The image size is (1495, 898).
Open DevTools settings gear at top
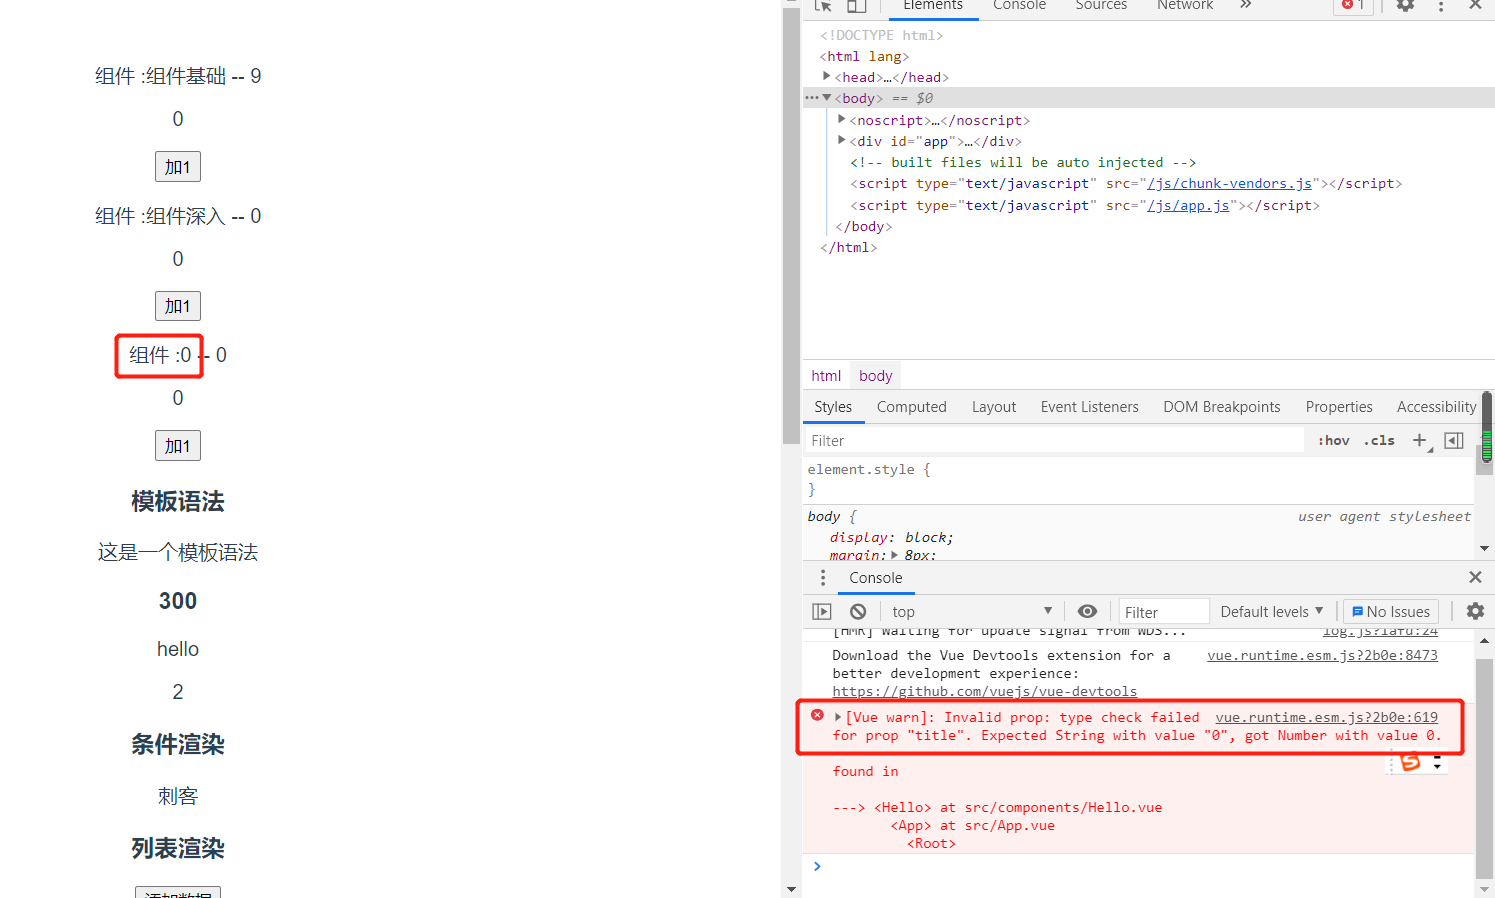point(1405,6)
